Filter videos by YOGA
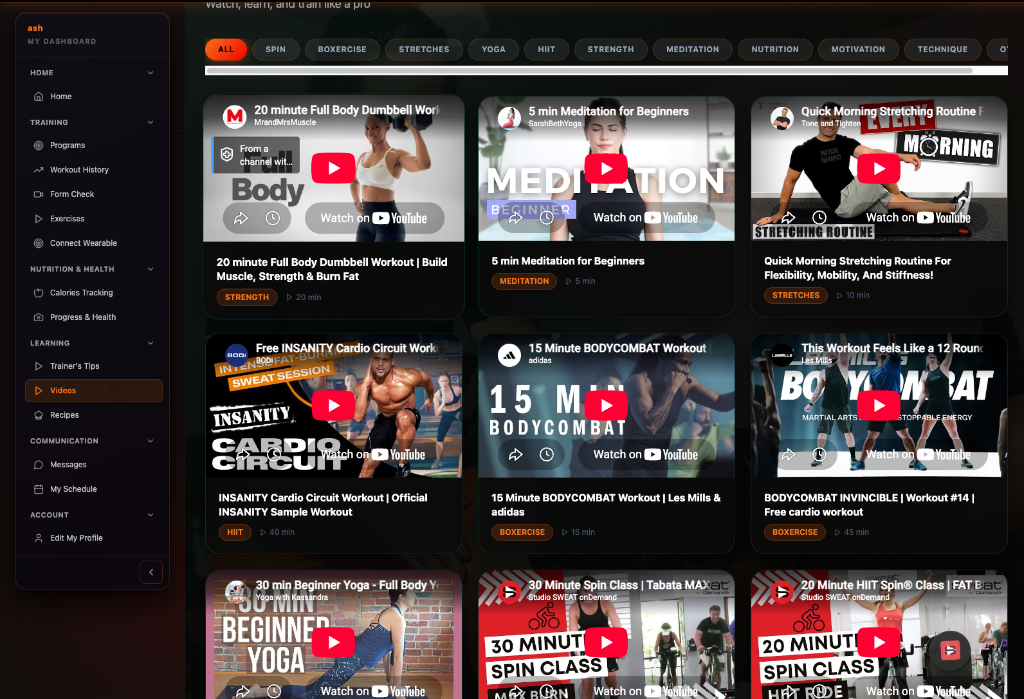This screenshot has width=1024, height=699. (494, 49)
